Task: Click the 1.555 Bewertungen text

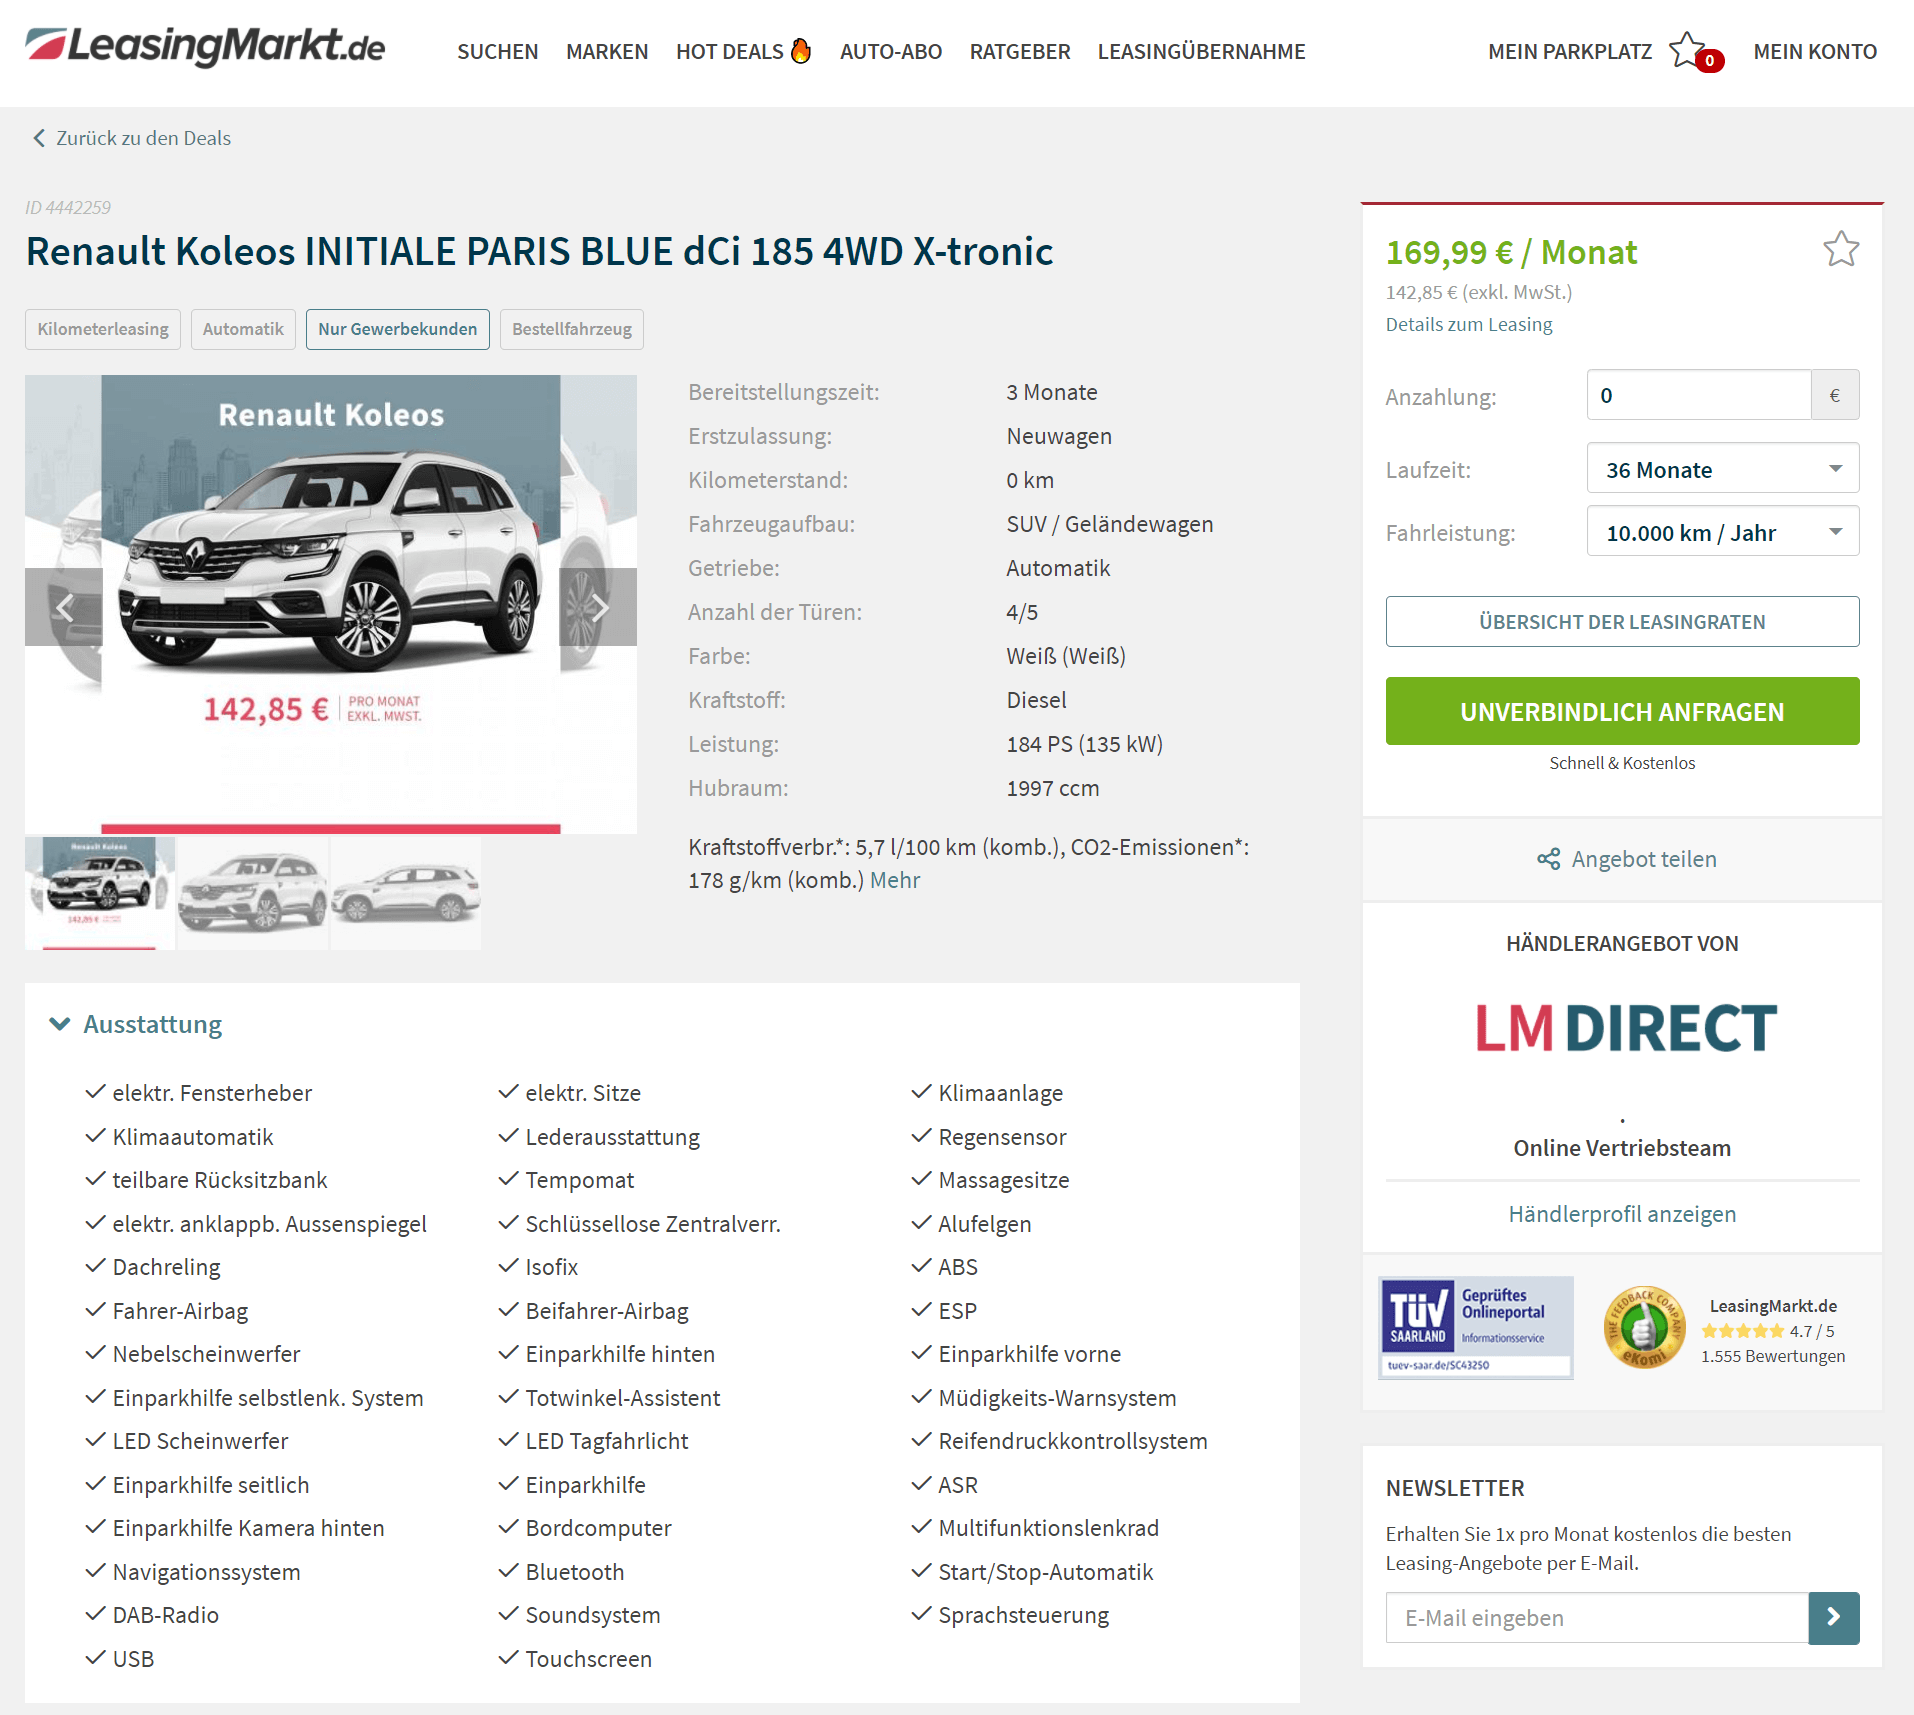Action: [x=1773, y=1356]
